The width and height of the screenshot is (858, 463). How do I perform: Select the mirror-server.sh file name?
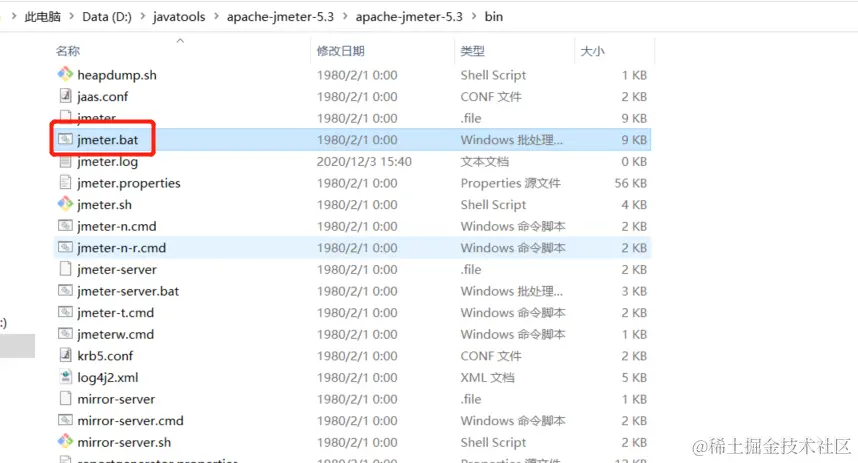click(x=124, y=442)
